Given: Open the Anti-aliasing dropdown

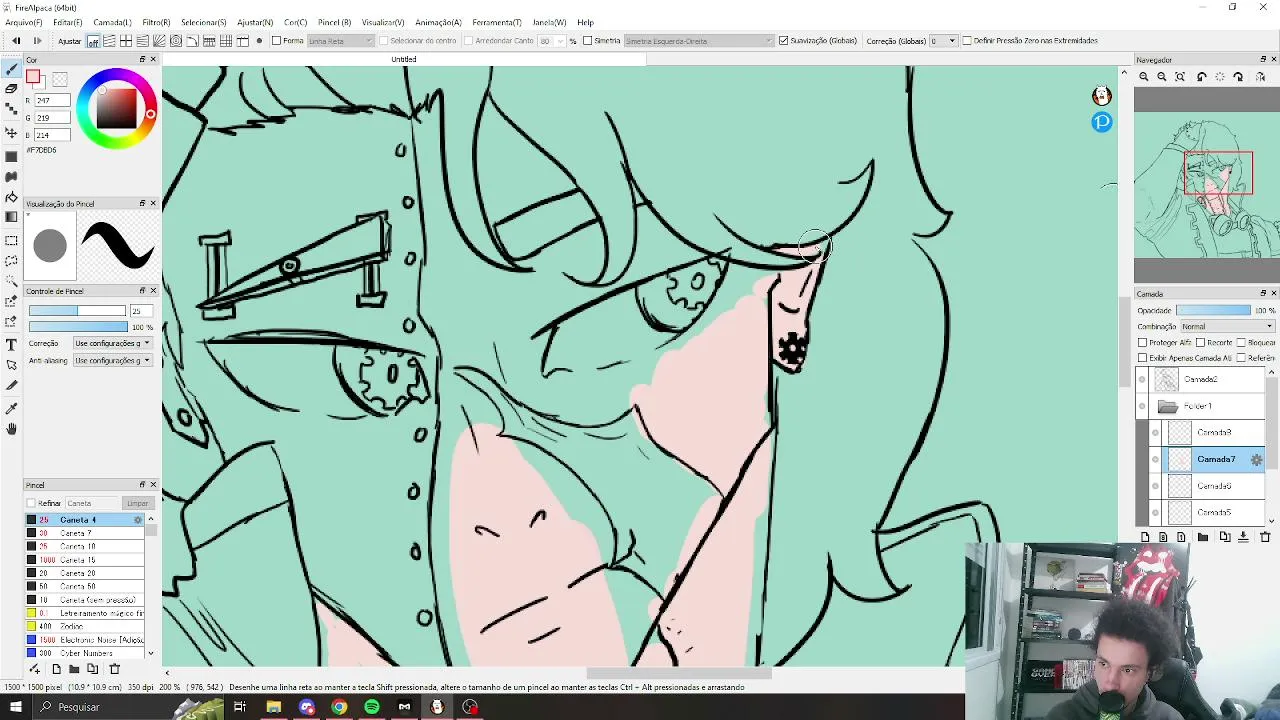Looking at the screenshot, I should [x=112, y=360].
